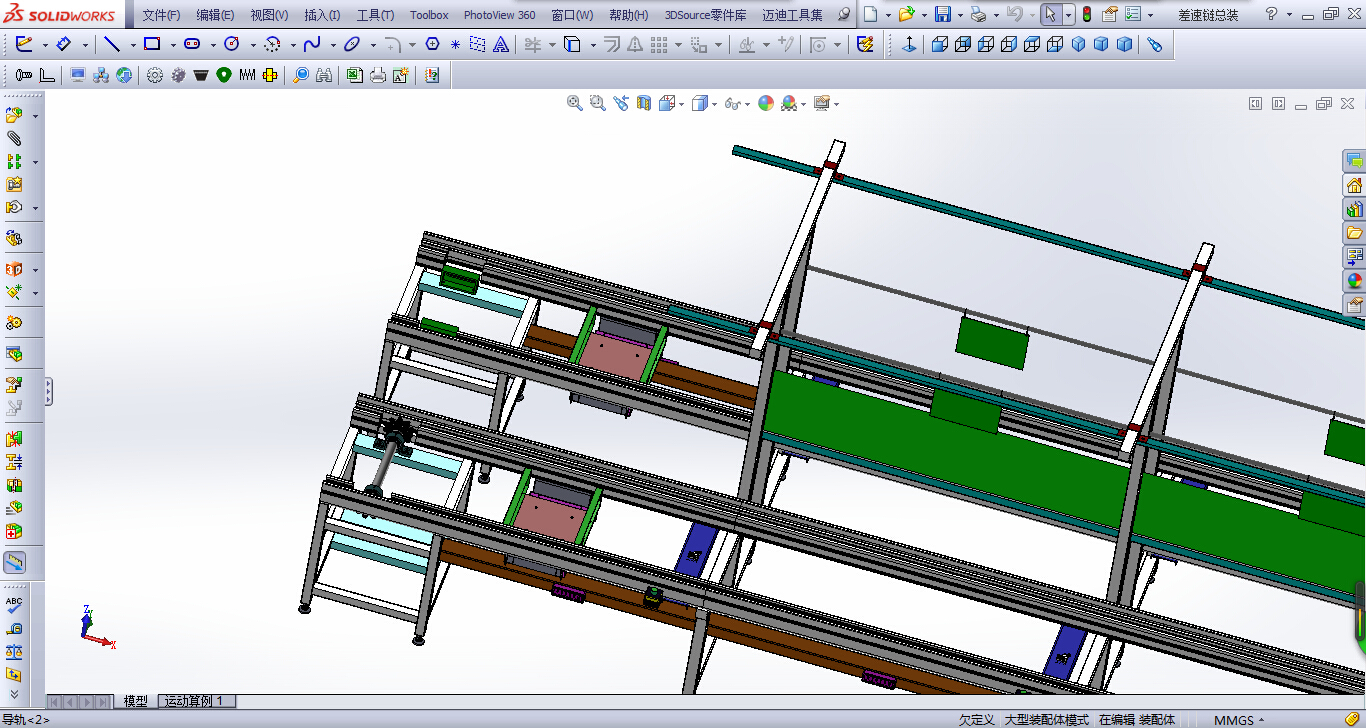This screenshot has width=1366, height=728.
Task: Switch to the 模型 tab
Action: pyautogui.click(x=136, y=701)
